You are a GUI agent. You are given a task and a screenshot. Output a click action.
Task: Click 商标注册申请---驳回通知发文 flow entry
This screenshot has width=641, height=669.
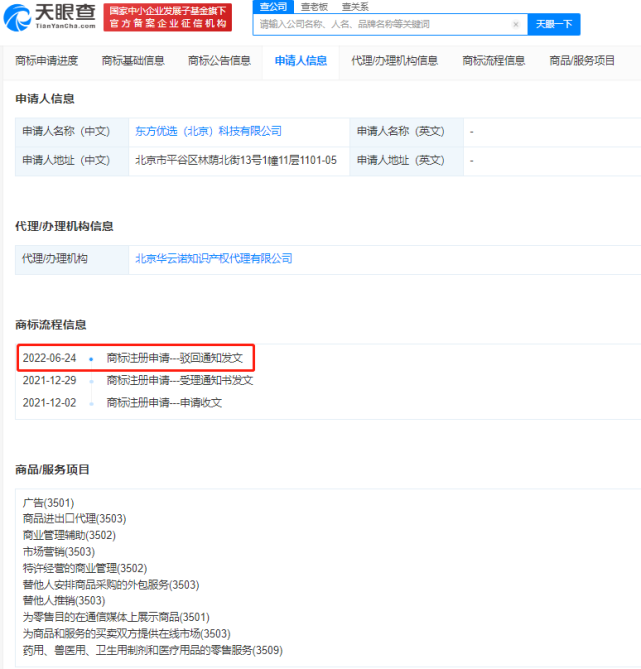point(175,358)
